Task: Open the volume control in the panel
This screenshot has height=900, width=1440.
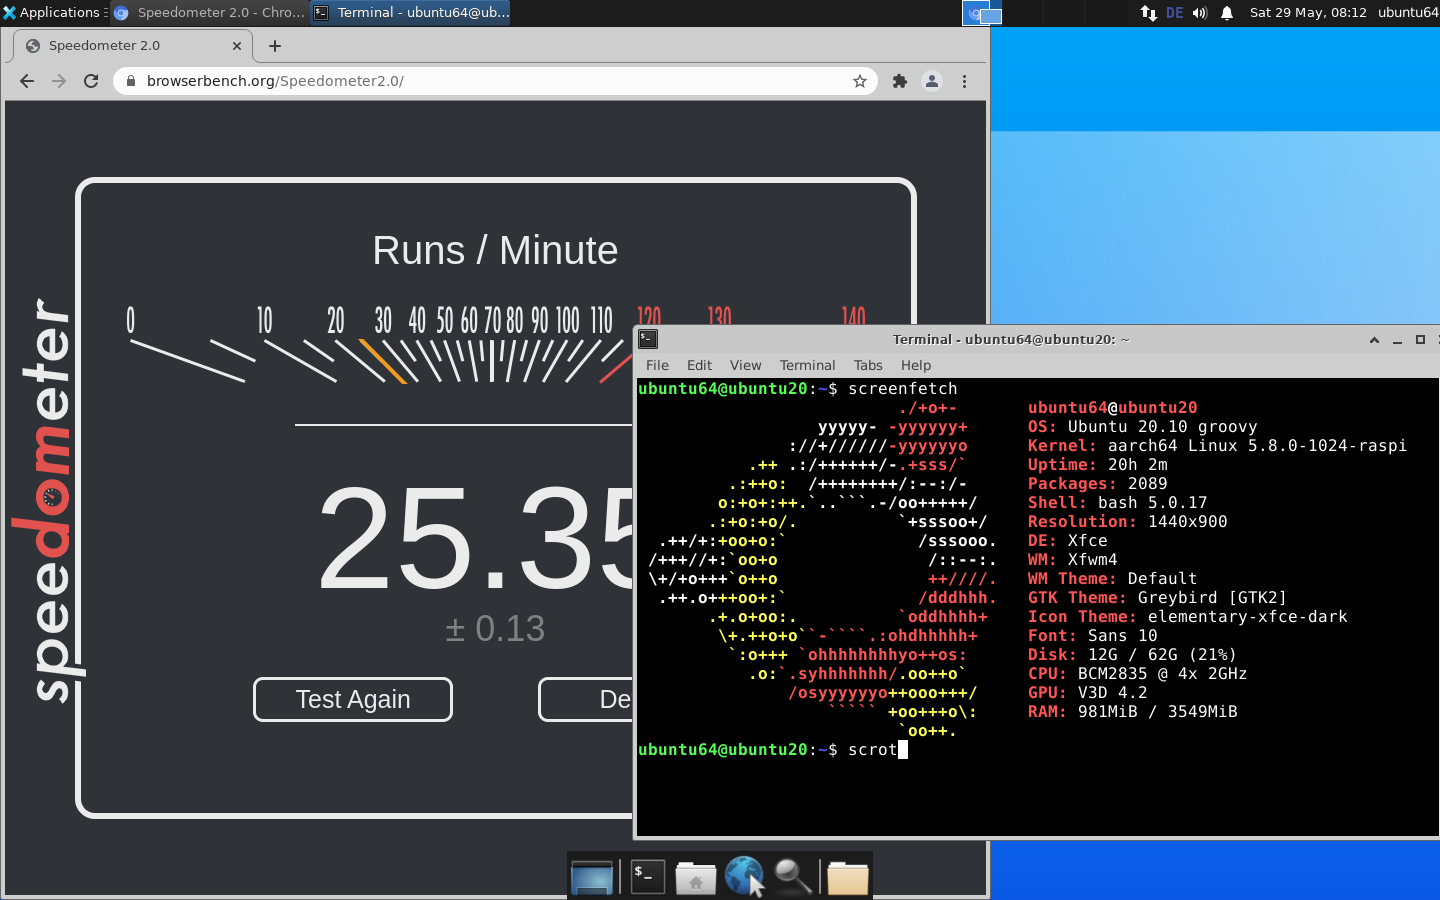Action: (1200, 13)
